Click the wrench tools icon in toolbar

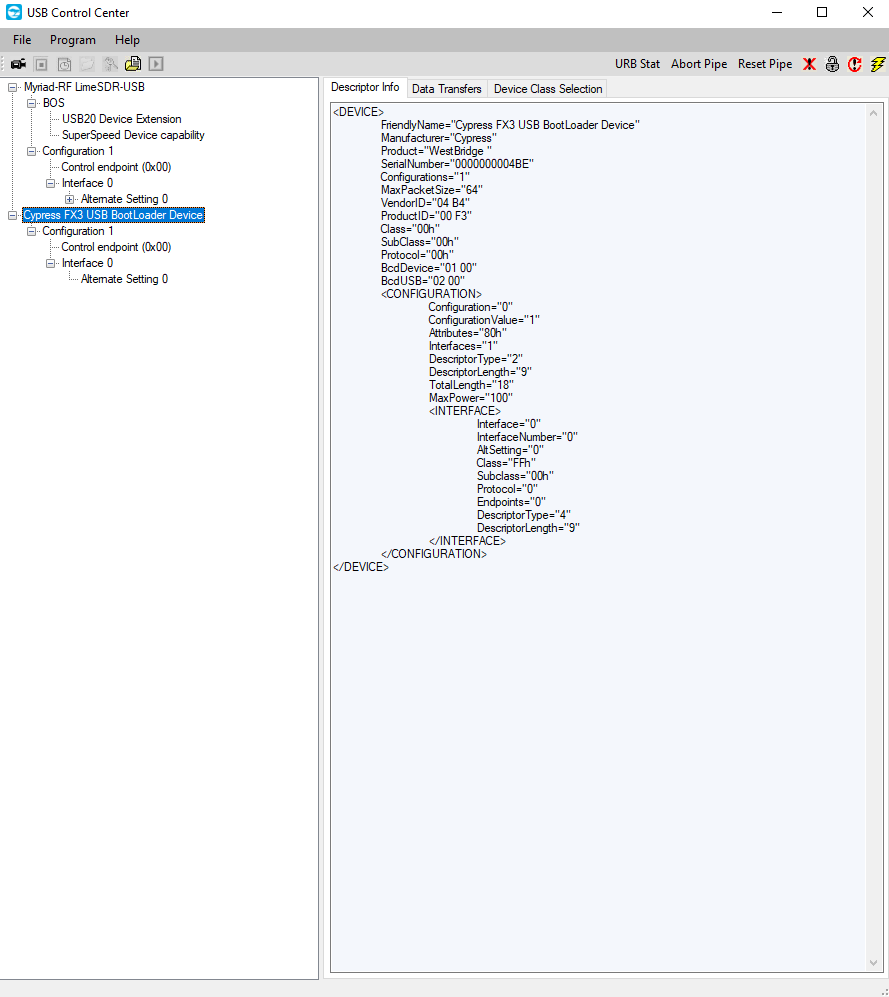tap(110, 64)
